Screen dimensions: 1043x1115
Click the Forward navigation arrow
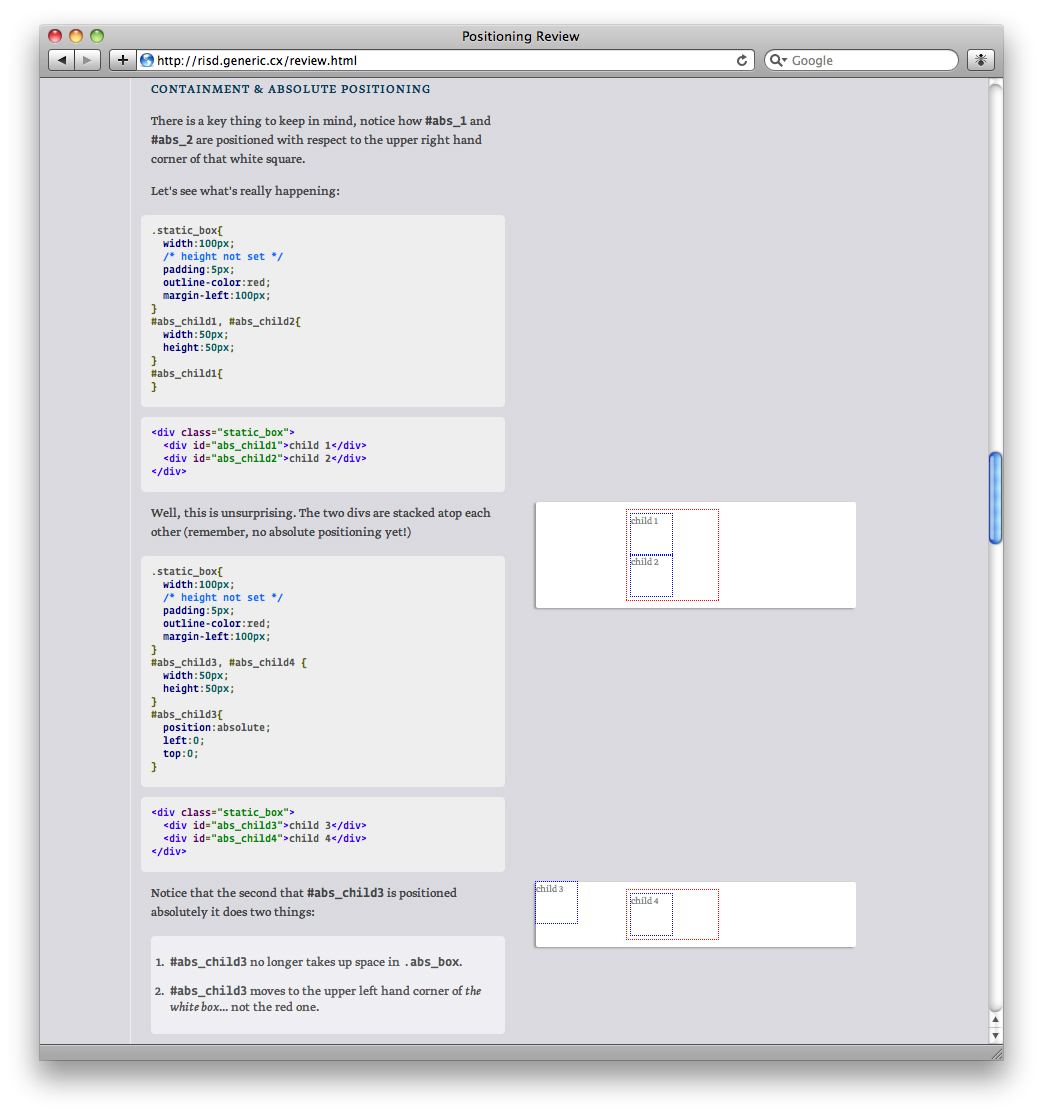click(x=88, y=60)
